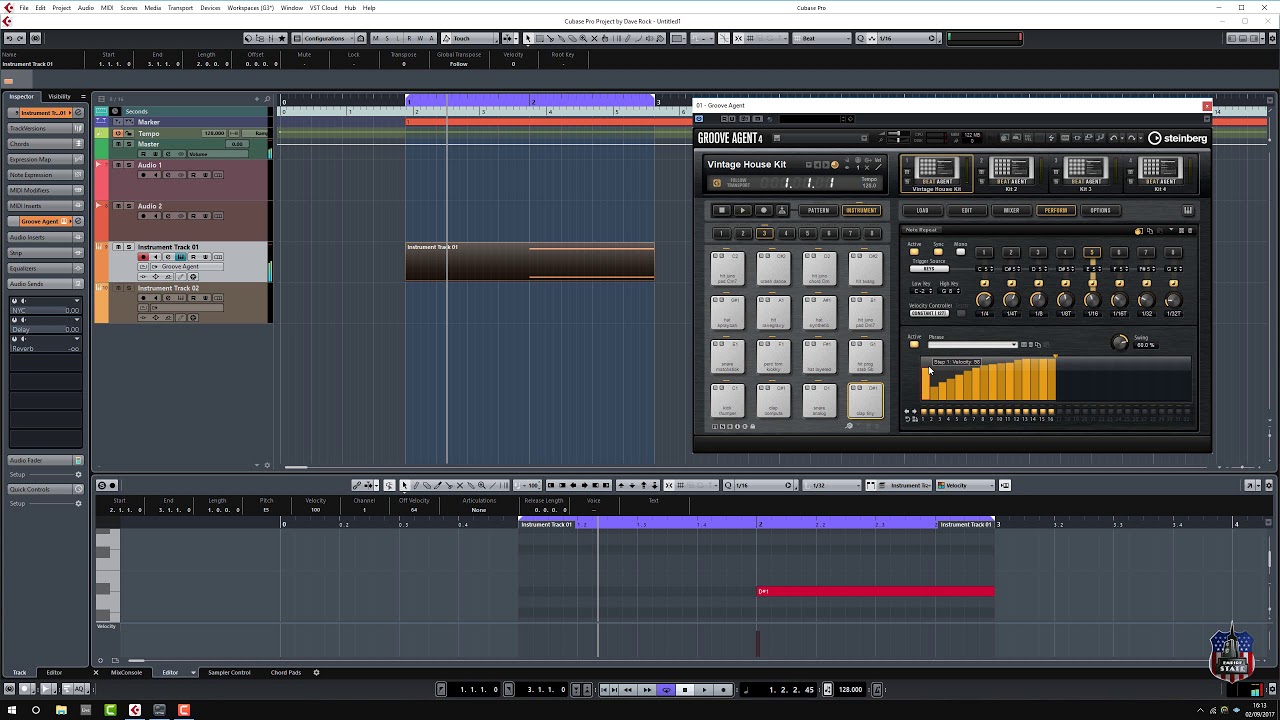Open Sampler Control tab
Viewport: 1280px width, 720px height.
229,672
